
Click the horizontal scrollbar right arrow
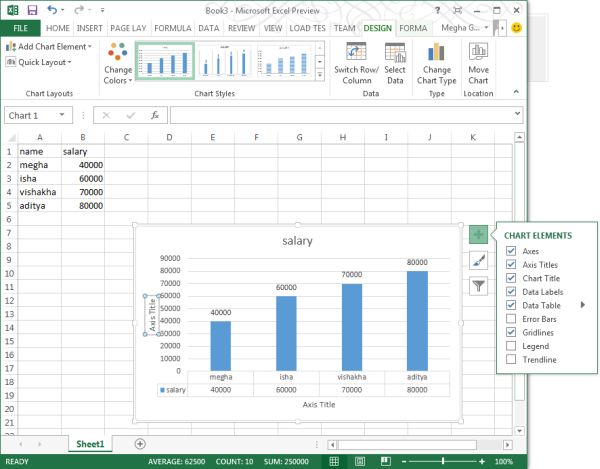(x=507, y=445)
